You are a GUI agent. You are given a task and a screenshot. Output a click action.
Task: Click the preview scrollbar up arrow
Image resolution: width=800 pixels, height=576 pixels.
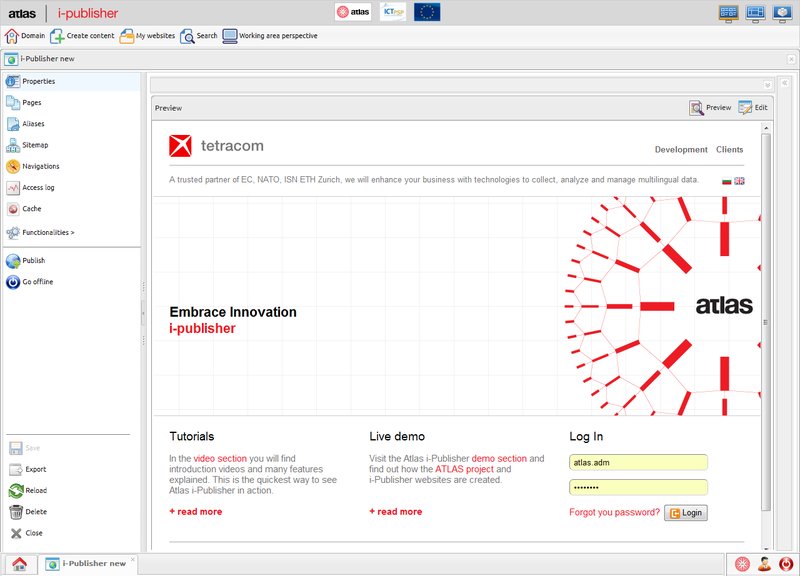coord(765,128)
